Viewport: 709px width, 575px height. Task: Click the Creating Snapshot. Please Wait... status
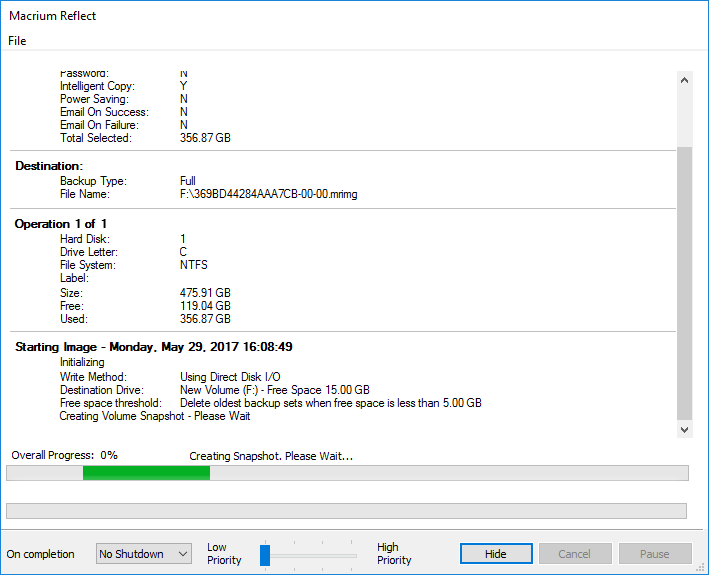[x=271, y=456]
